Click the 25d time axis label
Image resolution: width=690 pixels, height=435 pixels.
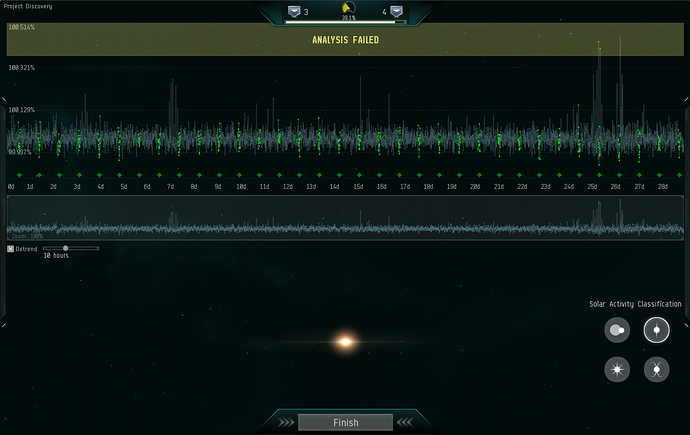point(592,187)
